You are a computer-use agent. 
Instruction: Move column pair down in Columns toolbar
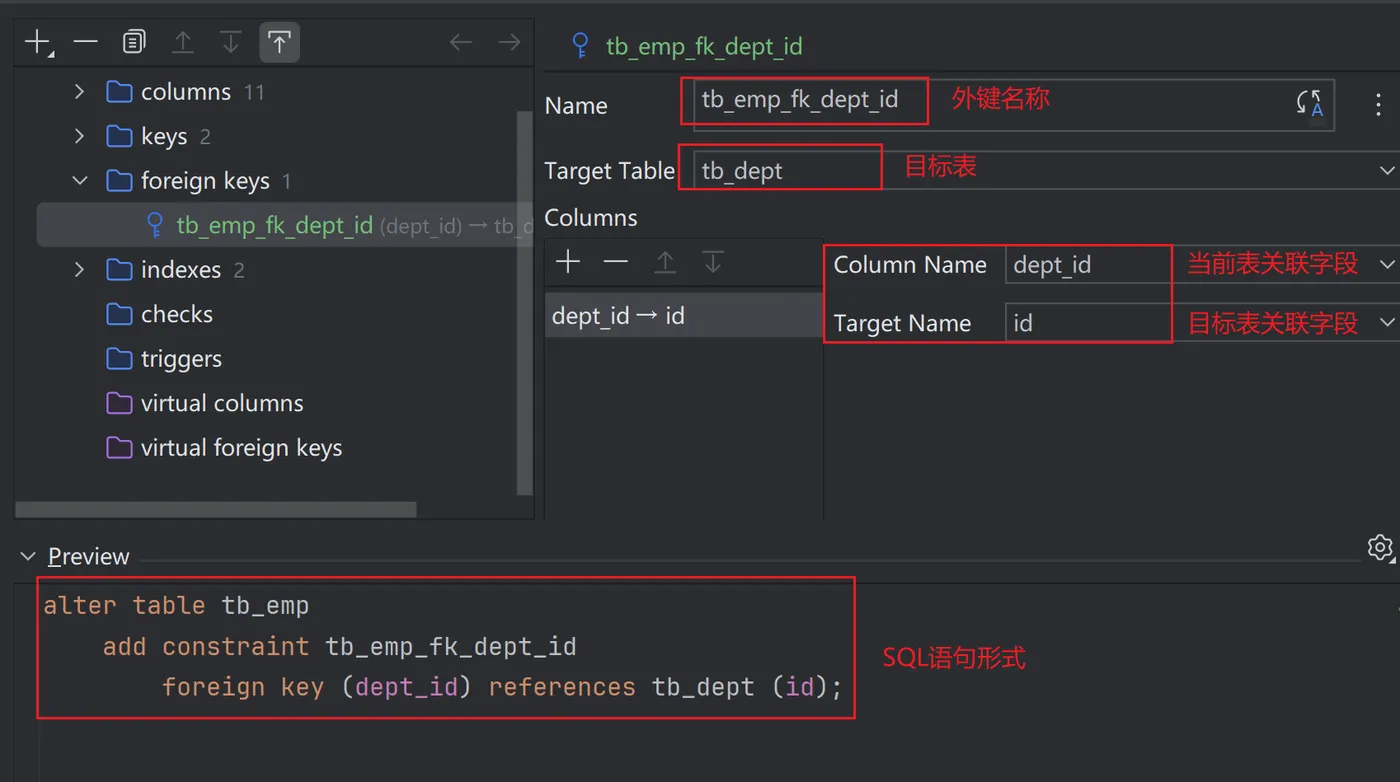point(713,263)
